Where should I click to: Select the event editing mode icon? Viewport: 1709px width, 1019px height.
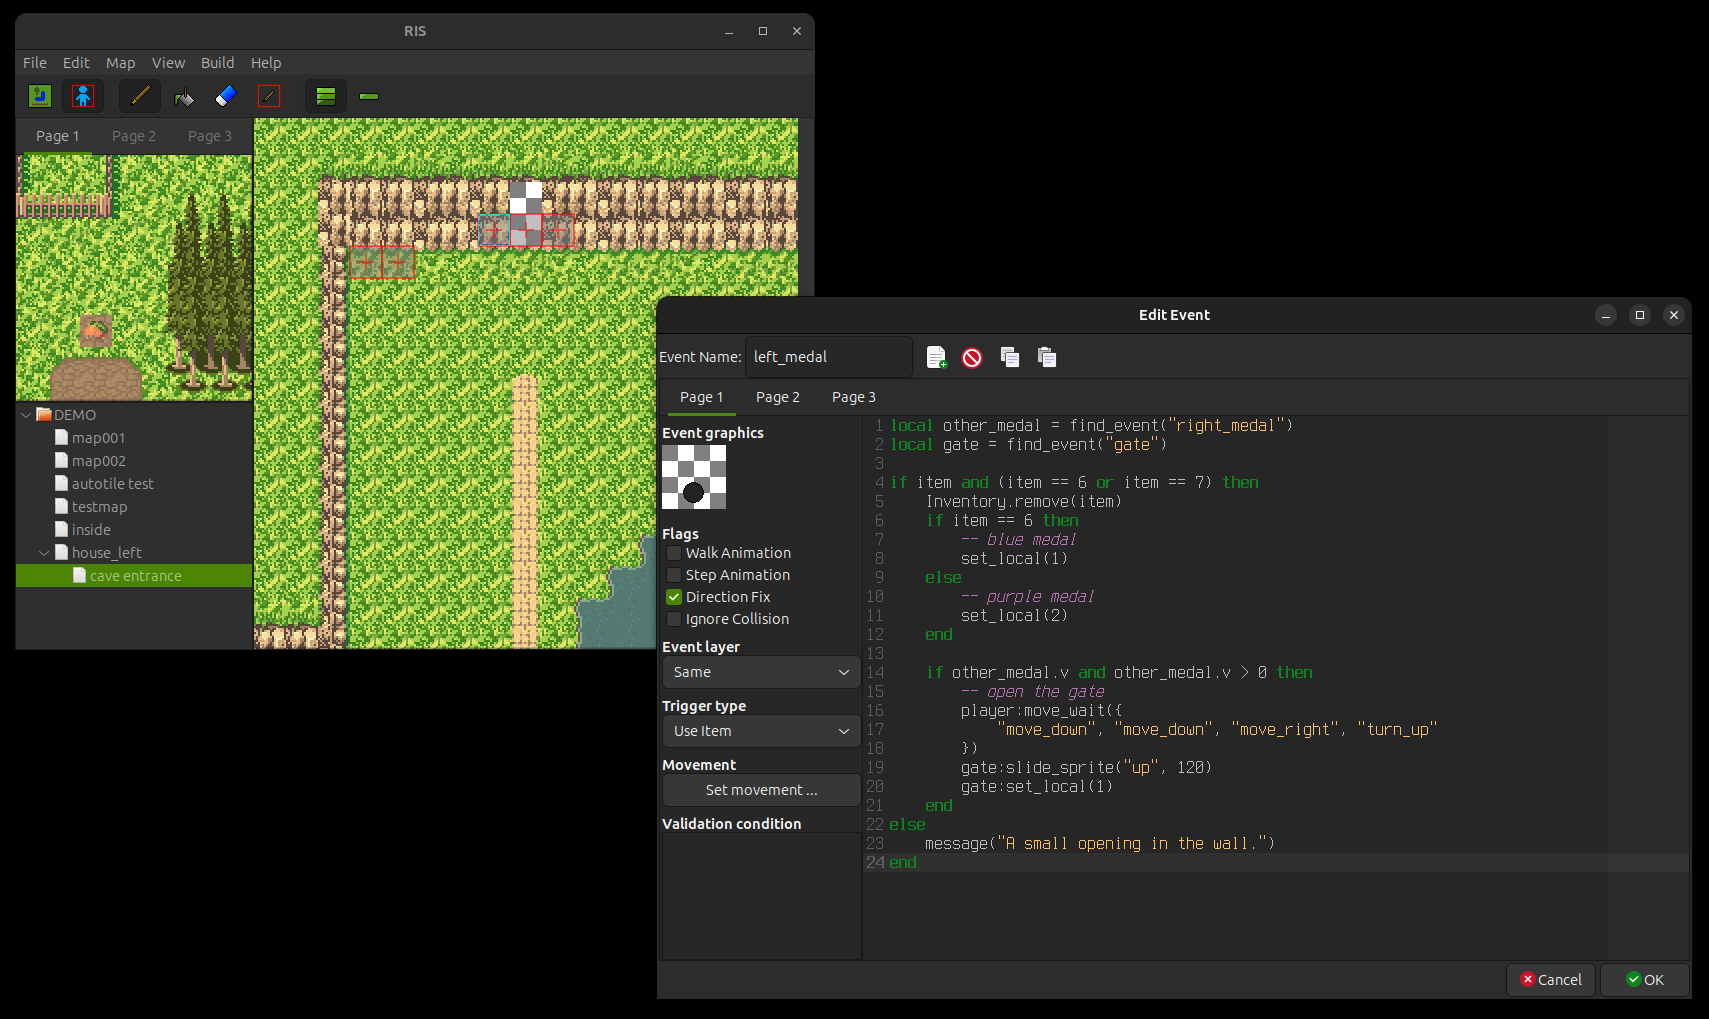coord(83,96)
